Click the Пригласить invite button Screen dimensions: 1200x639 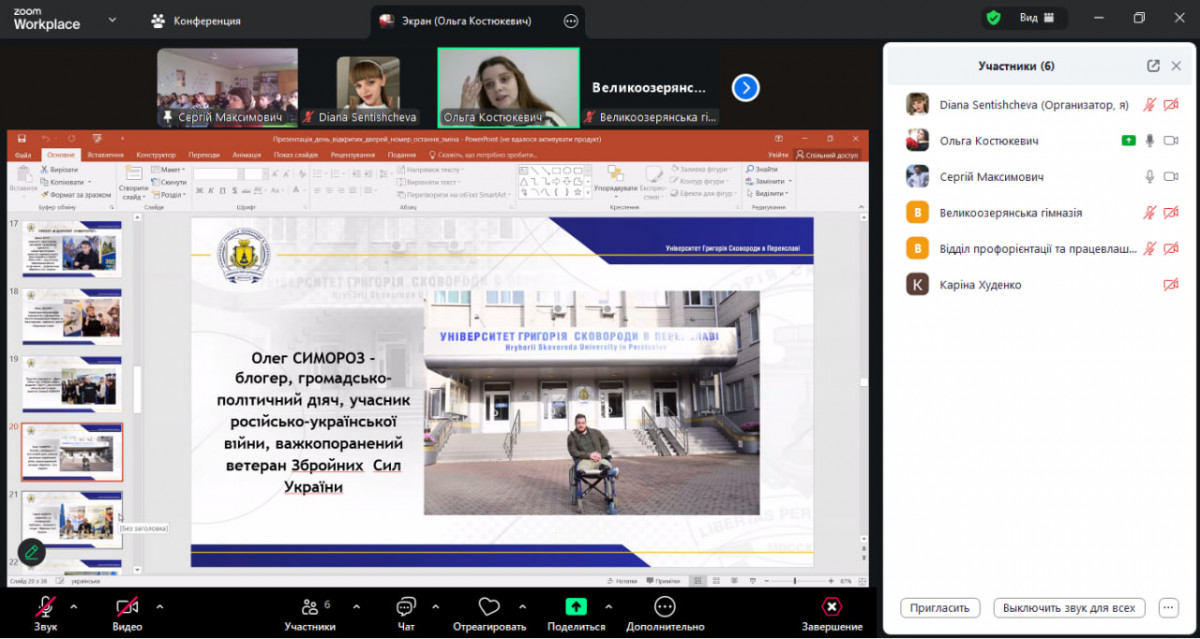pos(940,607)
